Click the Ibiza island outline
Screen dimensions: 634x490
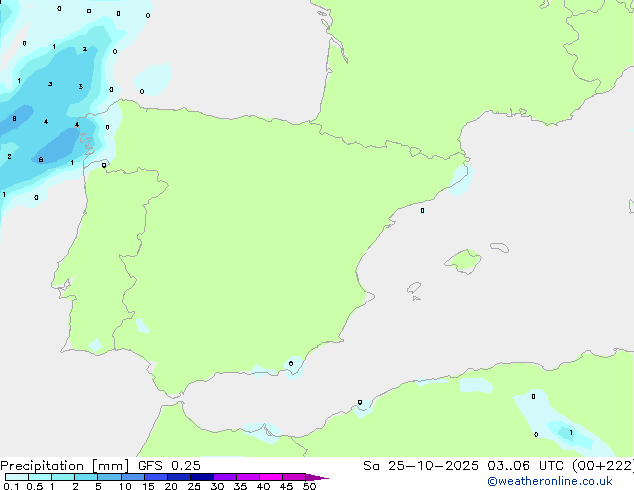(x=414, y=288)
